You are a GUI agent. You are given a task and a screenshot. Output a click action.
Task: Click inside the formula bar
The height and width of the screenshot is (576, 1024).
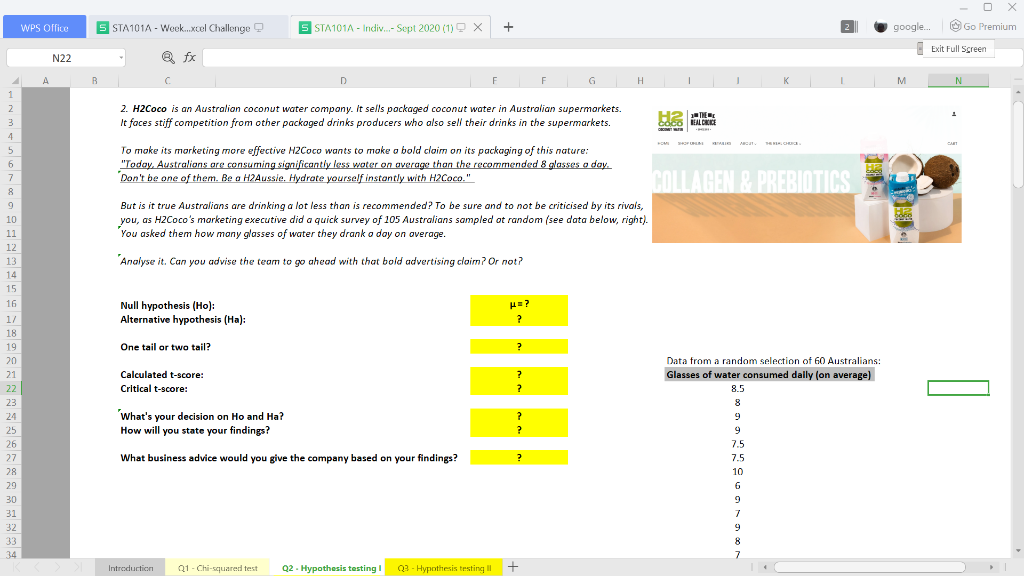click(x=400, y=57)
